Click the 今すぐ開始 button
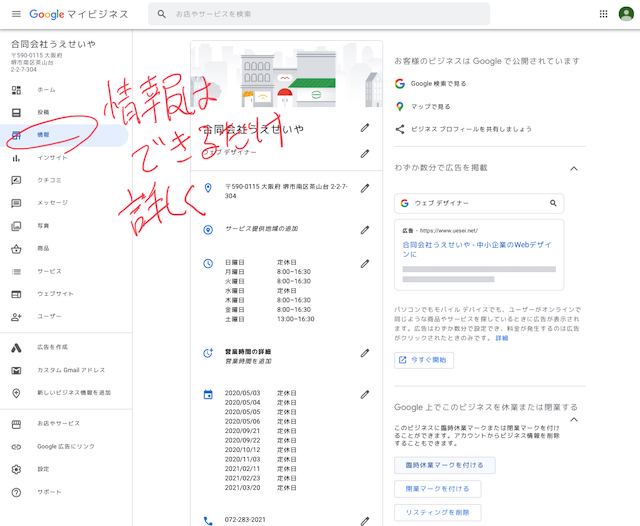This screenshot has height=526, width=640. coord(424,360)
